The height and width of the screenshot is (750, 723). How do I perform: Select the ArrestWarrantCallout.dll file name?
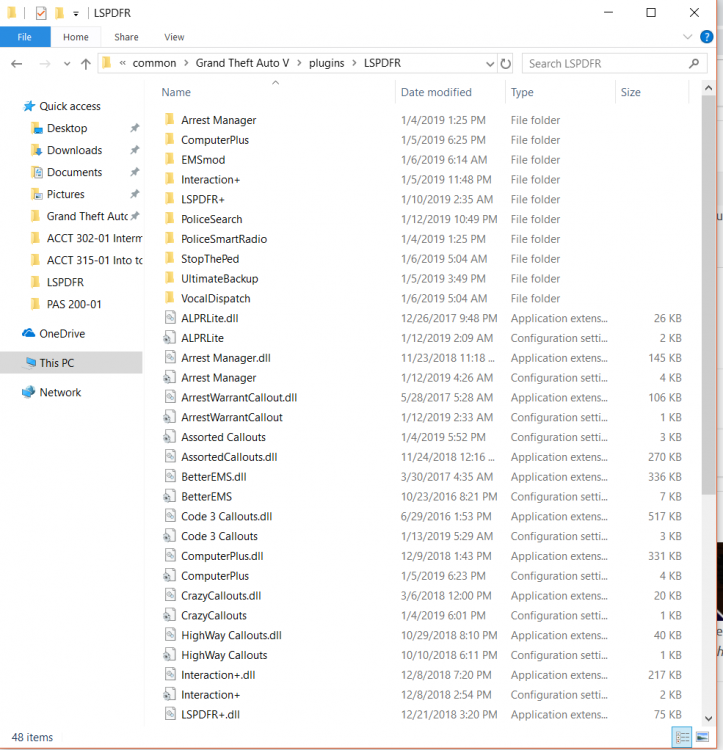[x=239, y=397]
